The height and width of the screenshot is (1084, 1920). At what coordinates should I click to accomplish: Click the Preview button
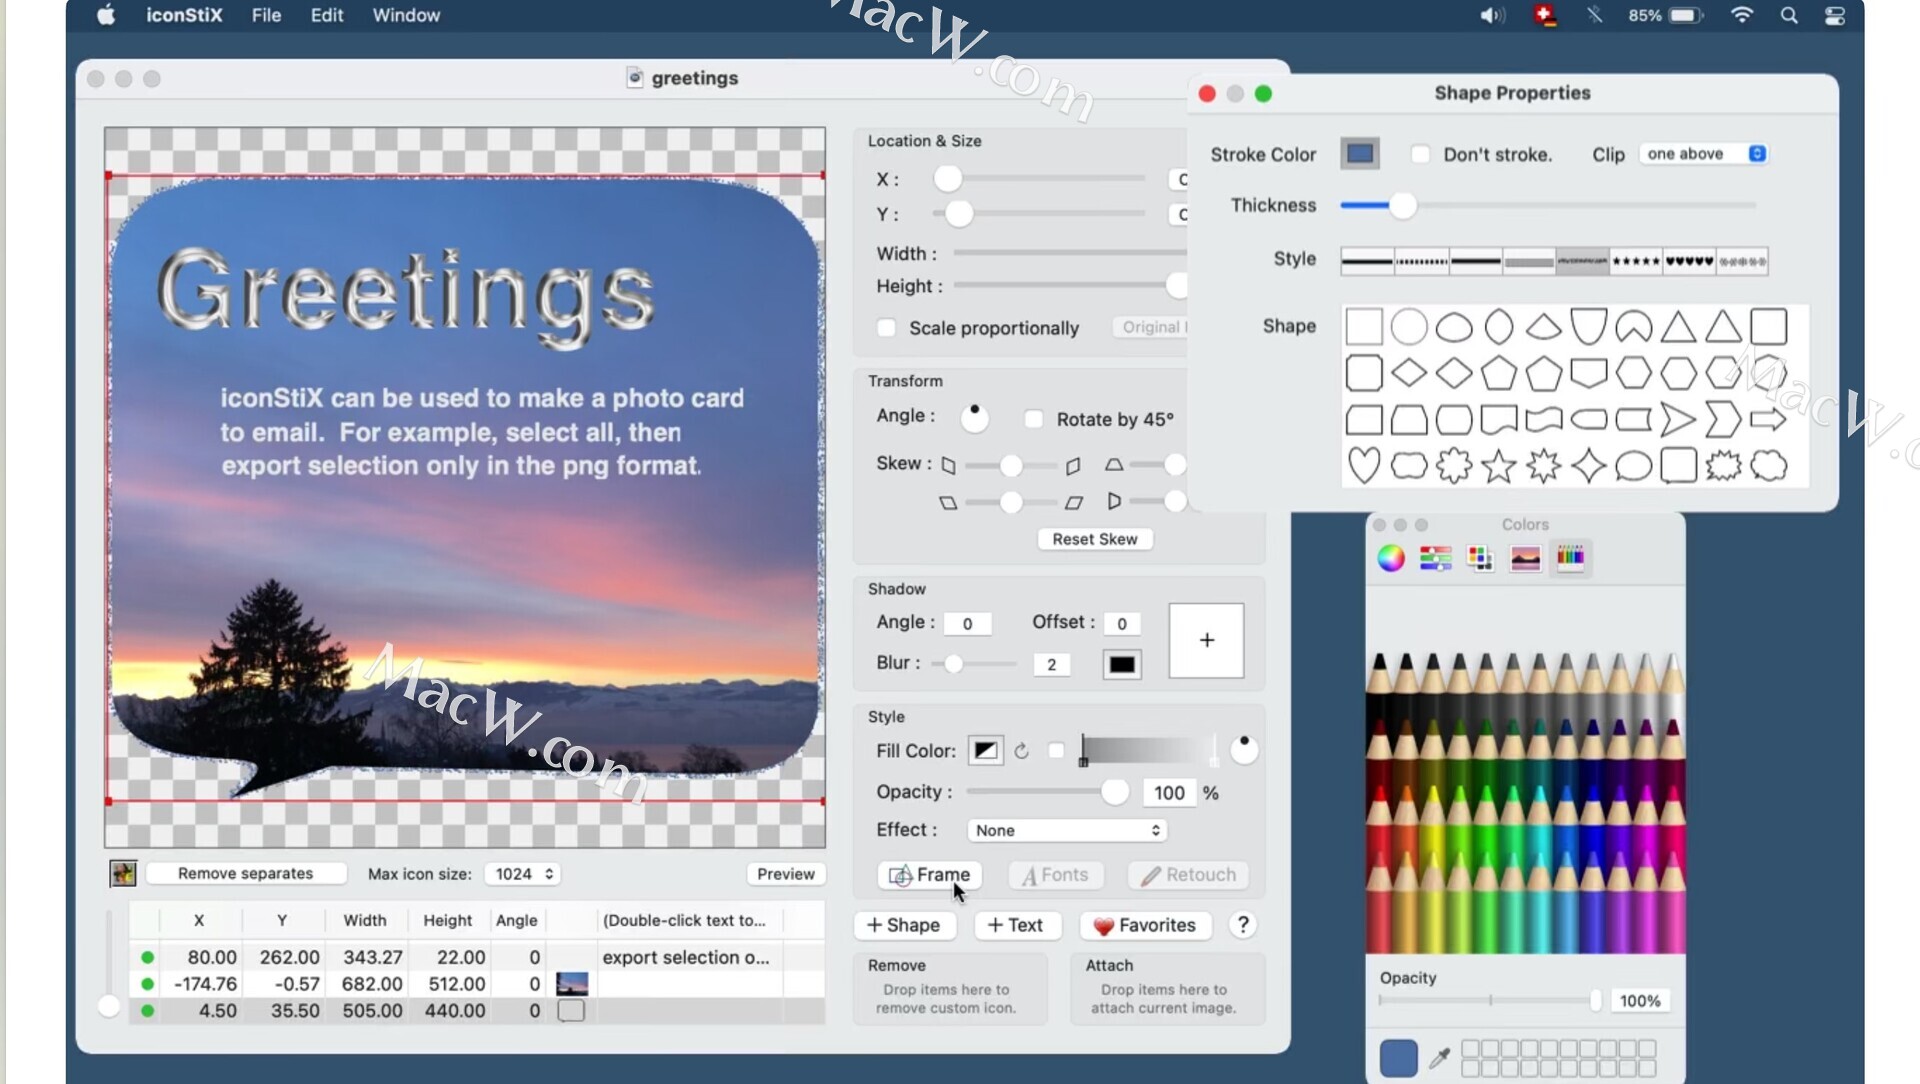point(786,874)
